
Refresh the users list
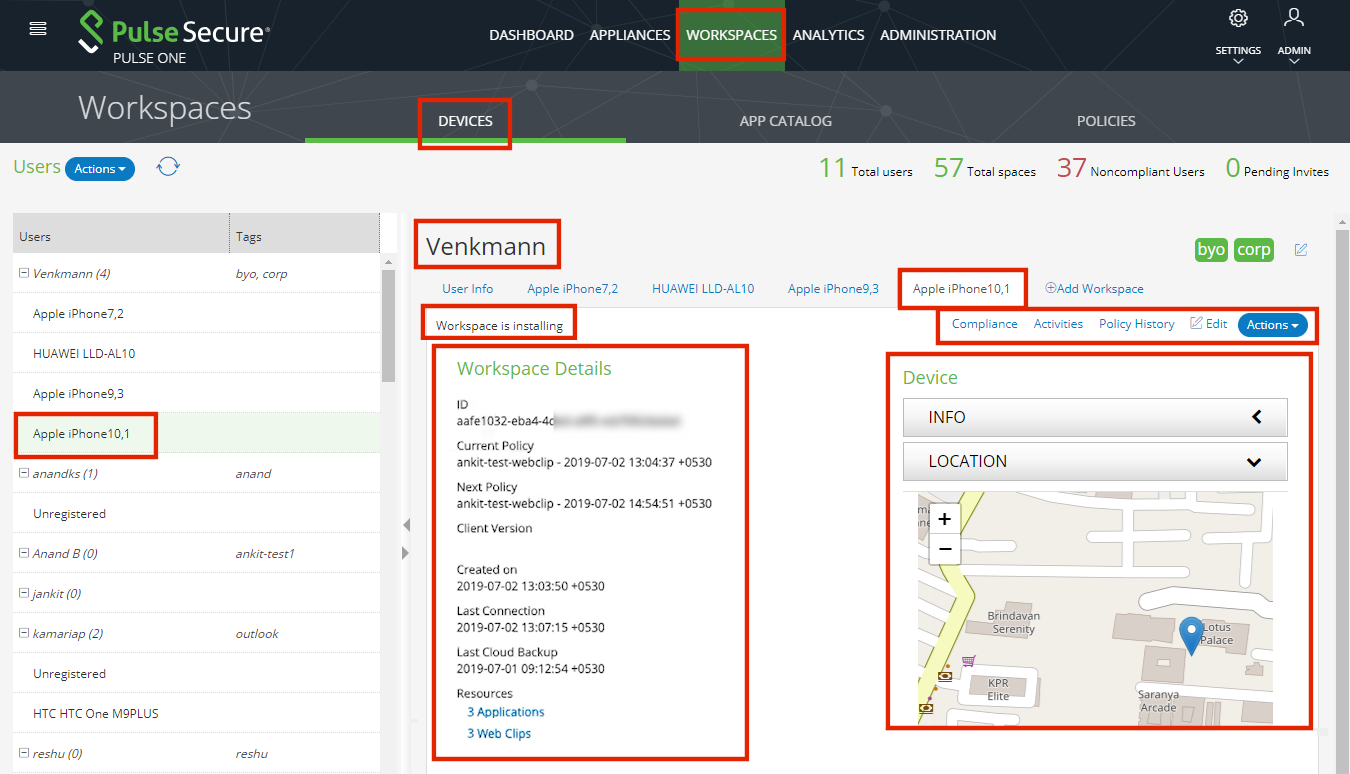coord(168,167)
